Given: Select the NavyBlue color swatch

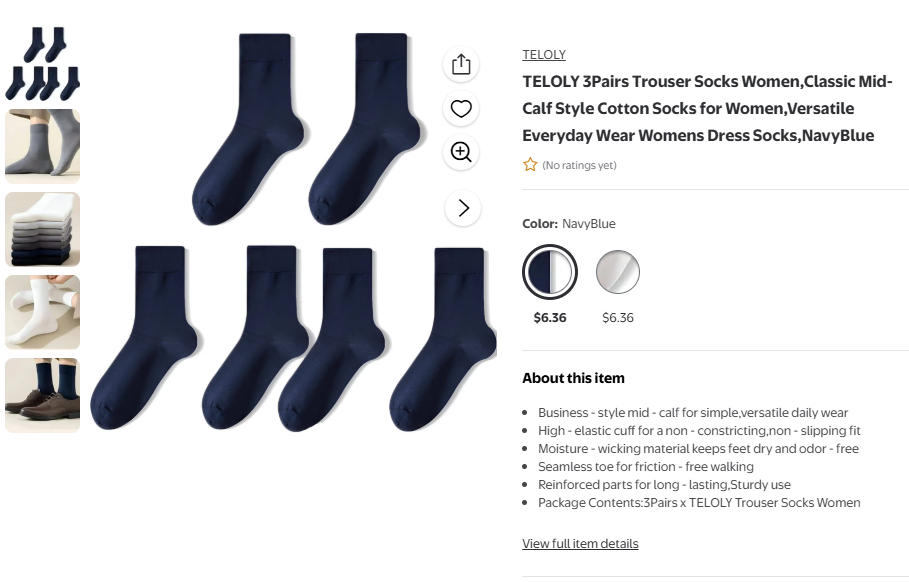Looking at the screenshot, I should click(x=550, y=272).
